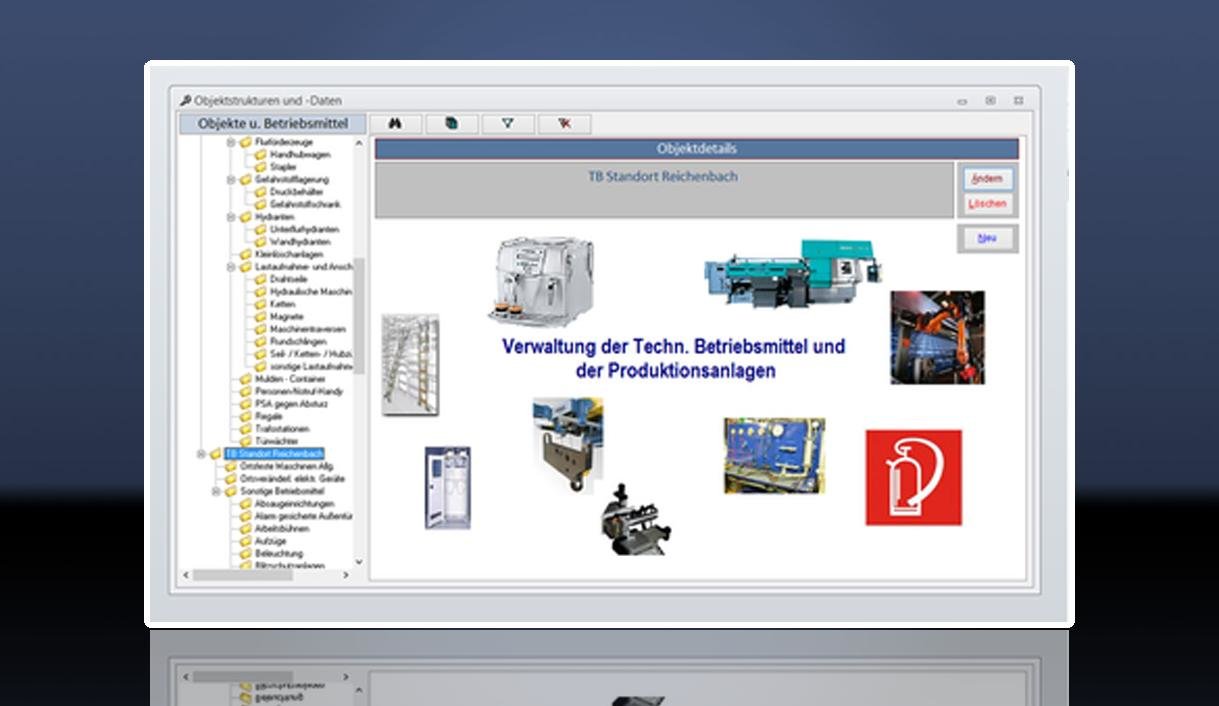Click the Löschen button
The width and height of the screenshot is (1219, 706).
tap(987, 204)
